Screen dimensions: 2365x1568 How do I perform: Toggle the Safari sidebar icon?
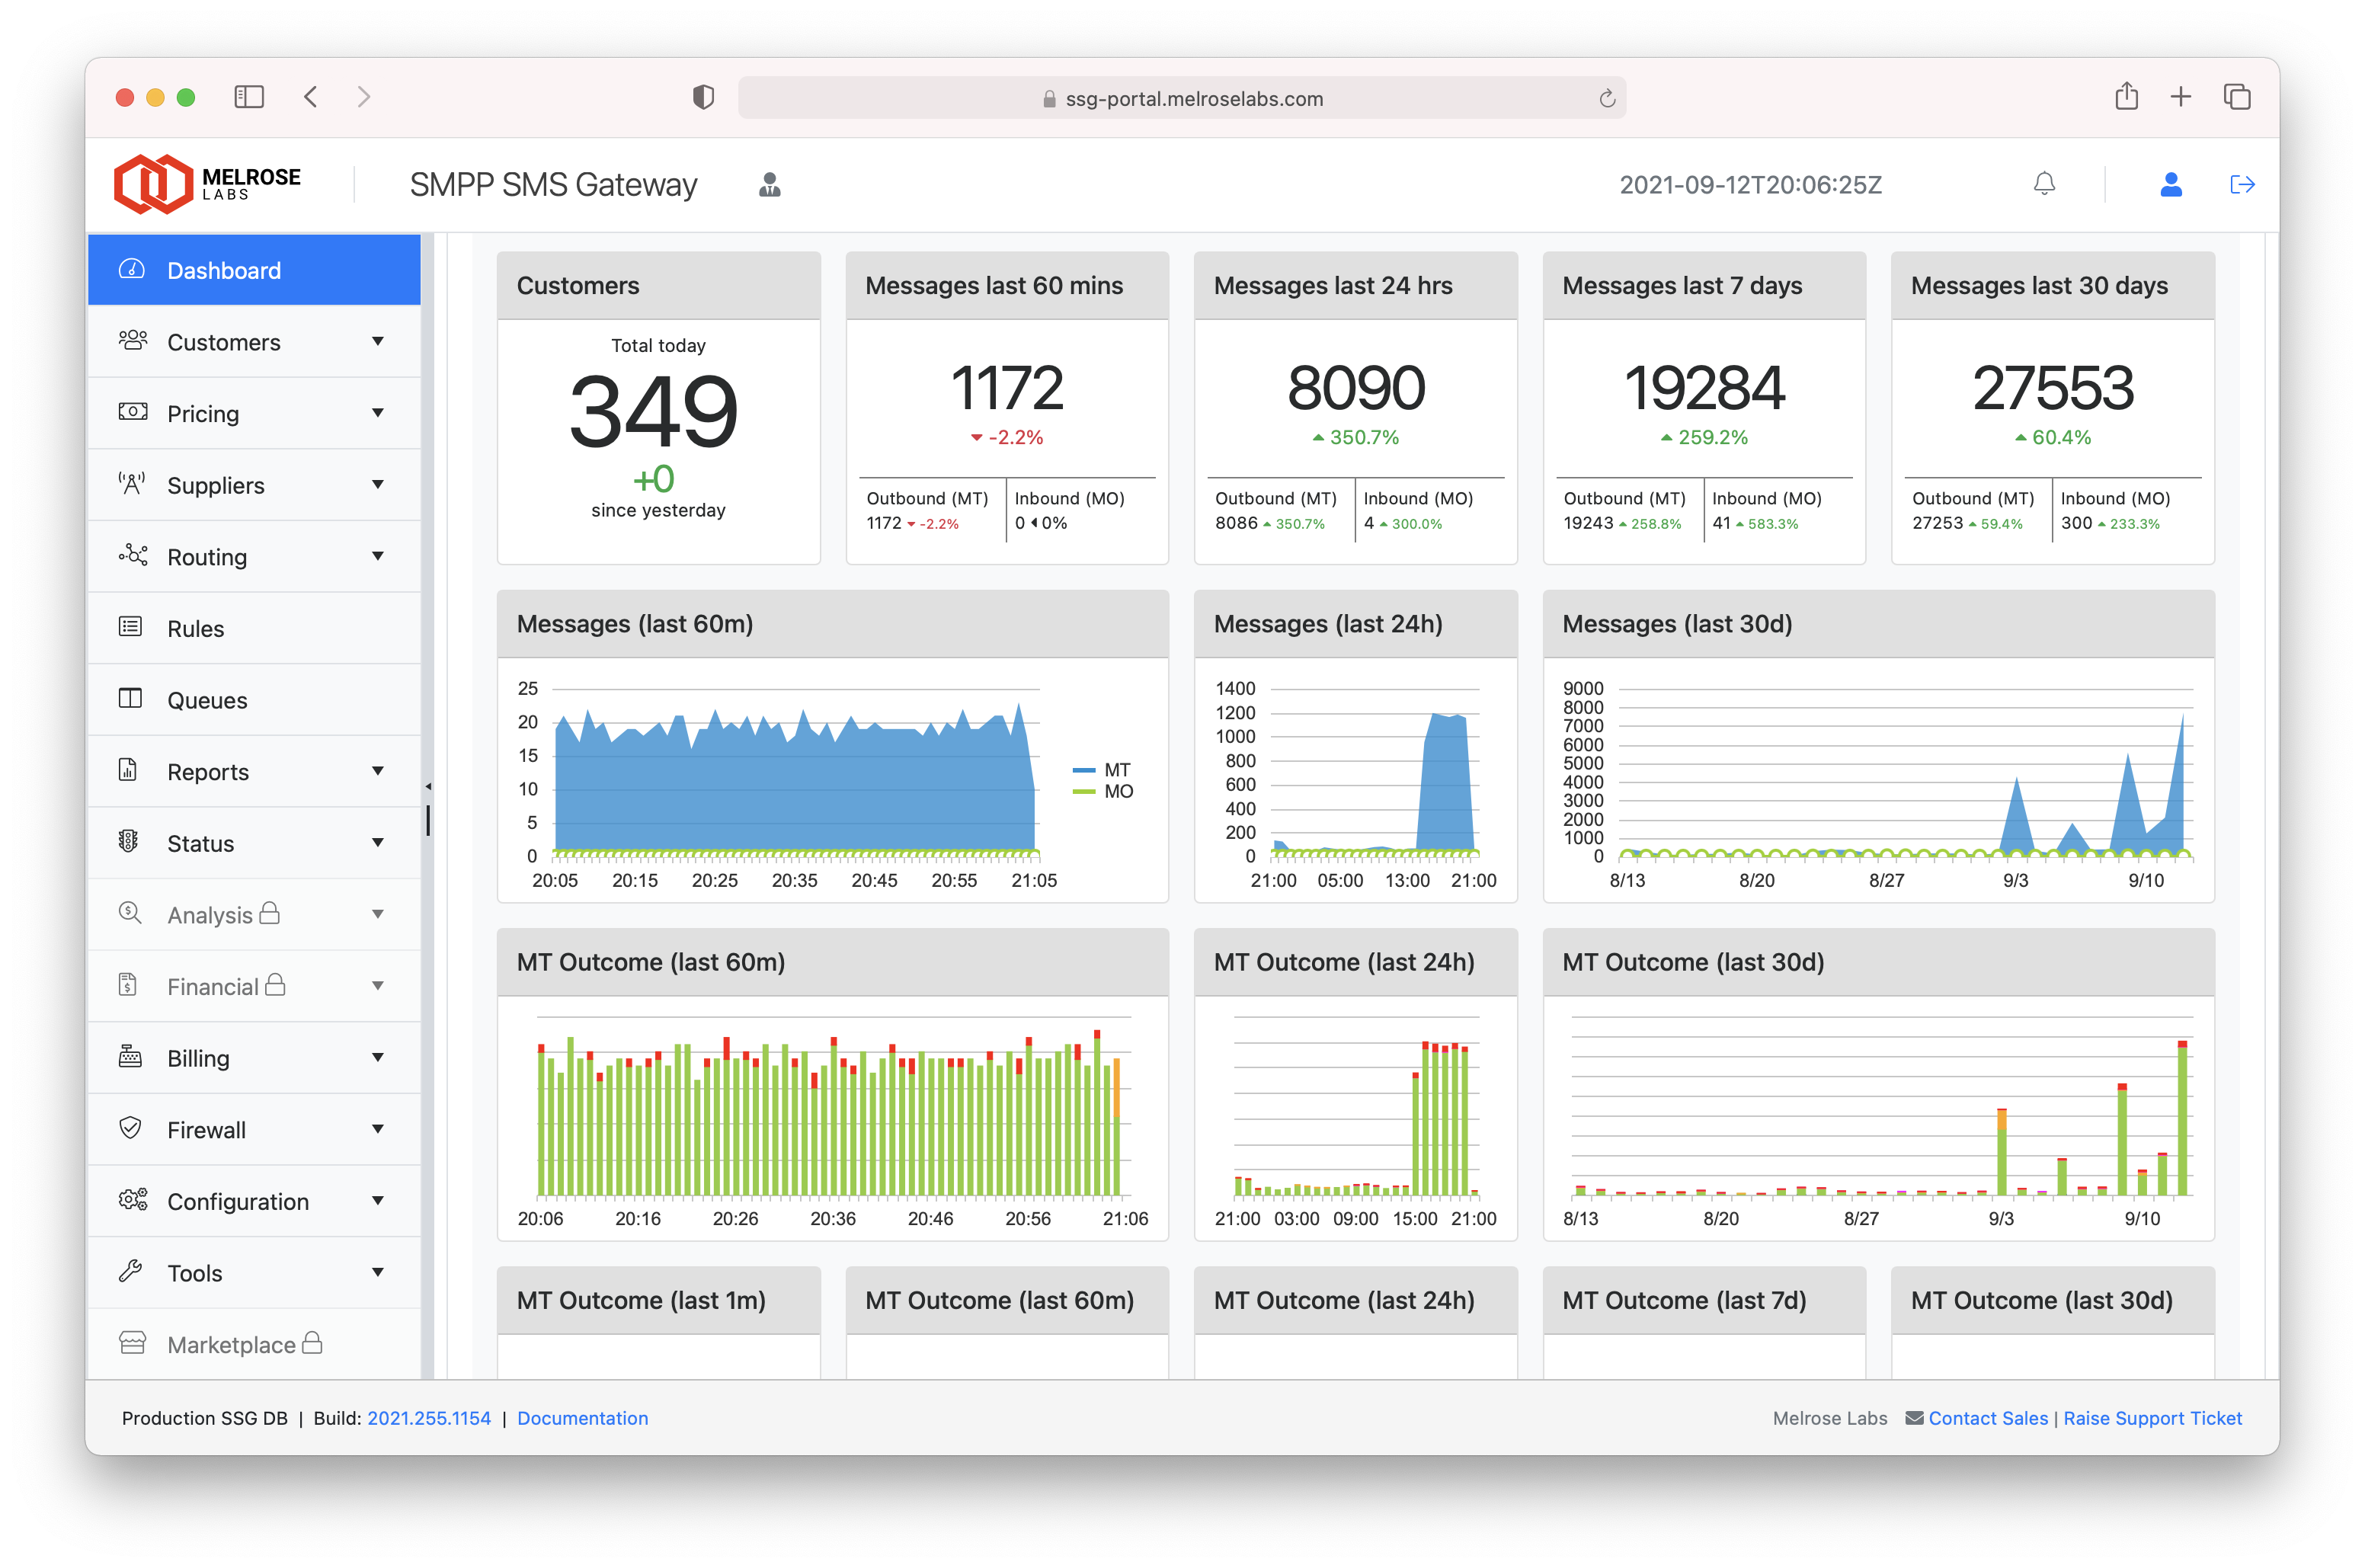coord(249,97)
